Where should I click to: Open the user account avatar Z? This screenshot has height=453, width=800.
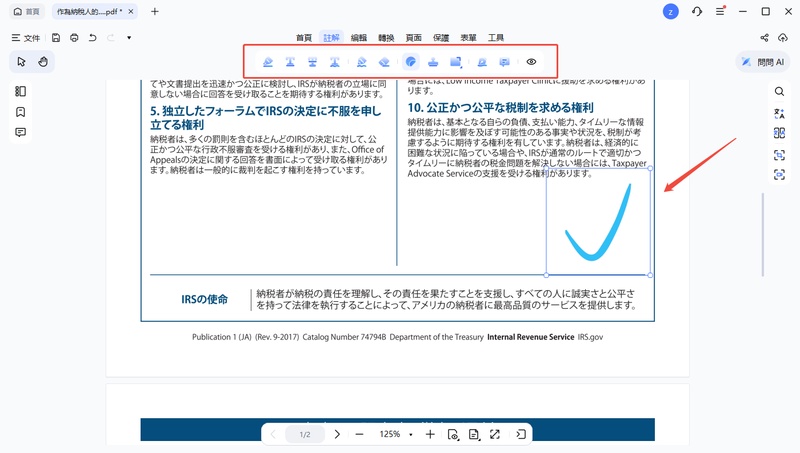(x=670, y=11)
